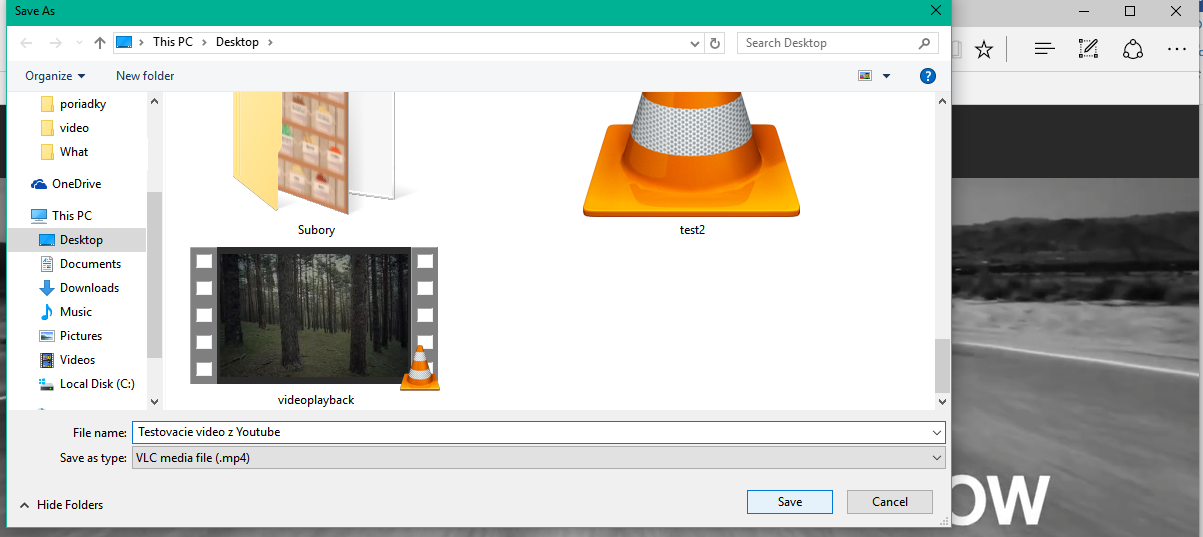Open the File name dropdown arrow
The image size is (1203, 537).
(x=936, y=432)
